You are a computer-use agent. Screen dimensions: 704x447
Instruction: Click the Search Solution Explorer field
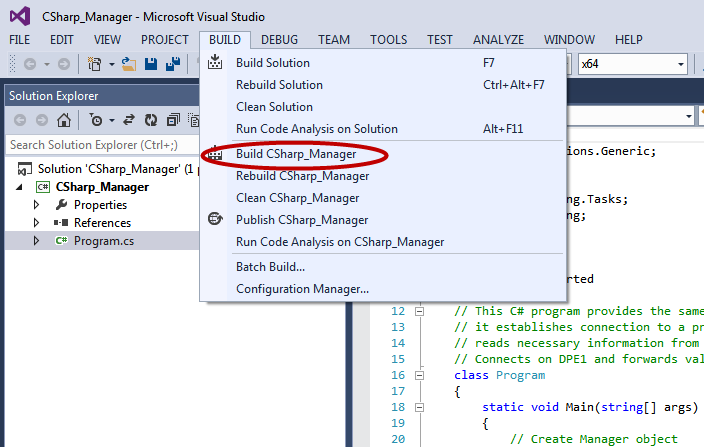(x=100, y=145)
